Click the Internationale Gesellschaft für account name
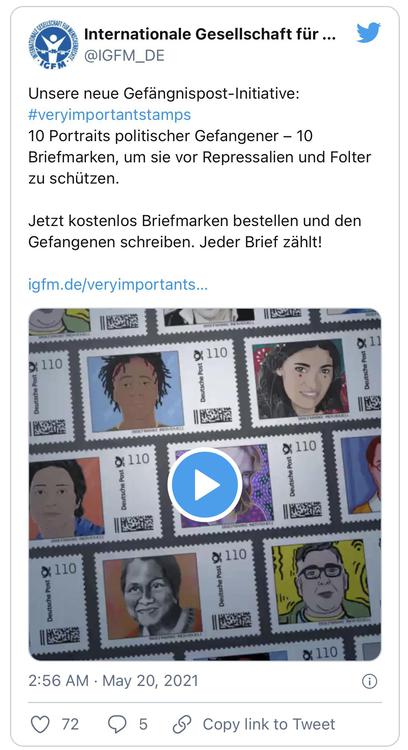This screenshot has height=750, width=408. pyautogui.click(x=210, y=34)
